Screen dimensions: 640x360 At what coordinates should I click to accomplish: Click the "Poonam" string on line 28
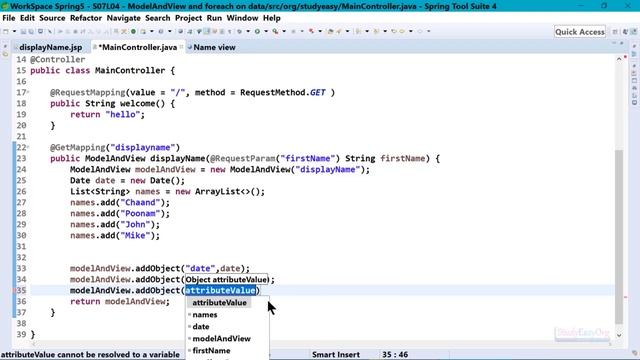point(140,213)
